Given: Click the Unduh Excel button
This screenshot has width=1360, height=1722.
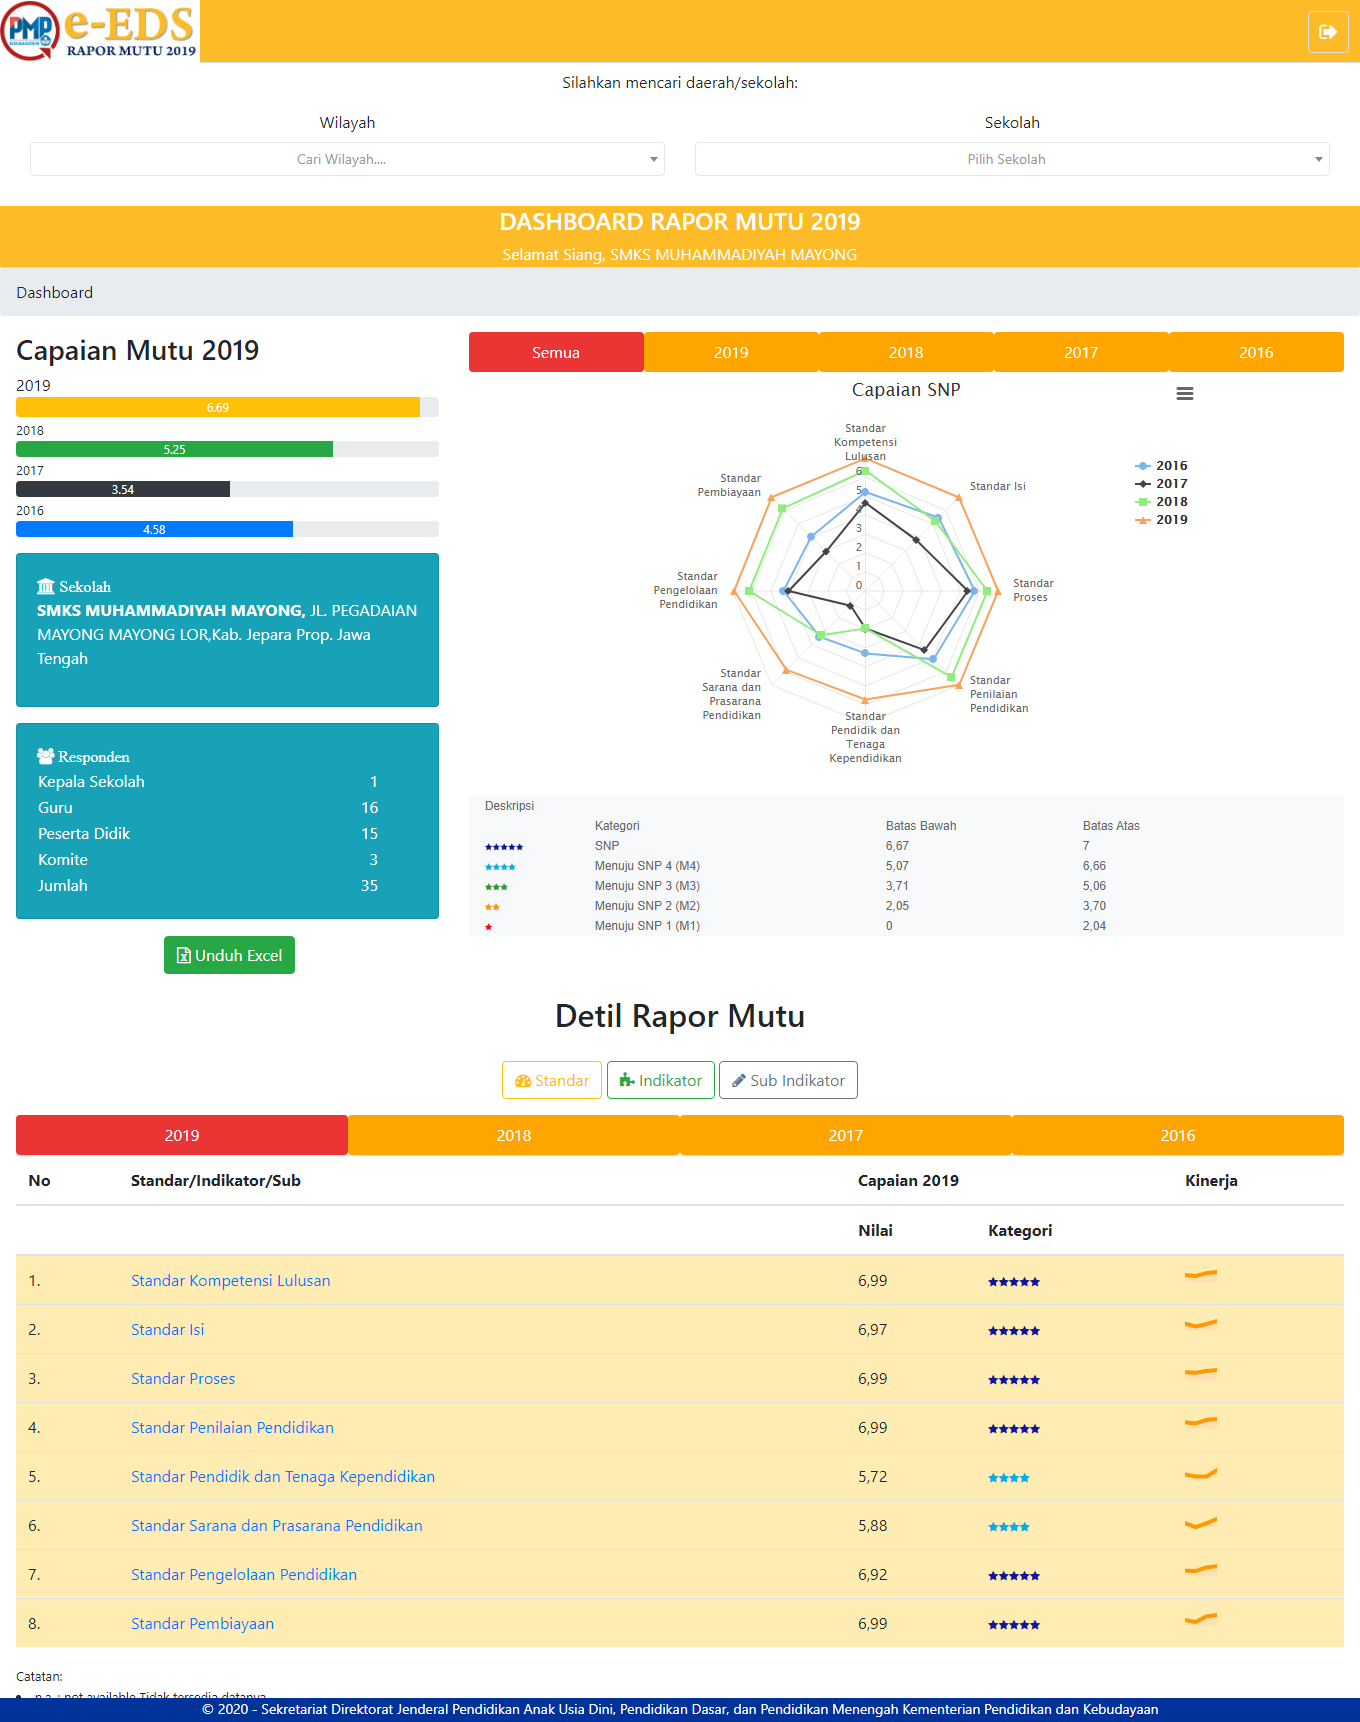Looking at the screenshot, I should [x=229, y=955].
